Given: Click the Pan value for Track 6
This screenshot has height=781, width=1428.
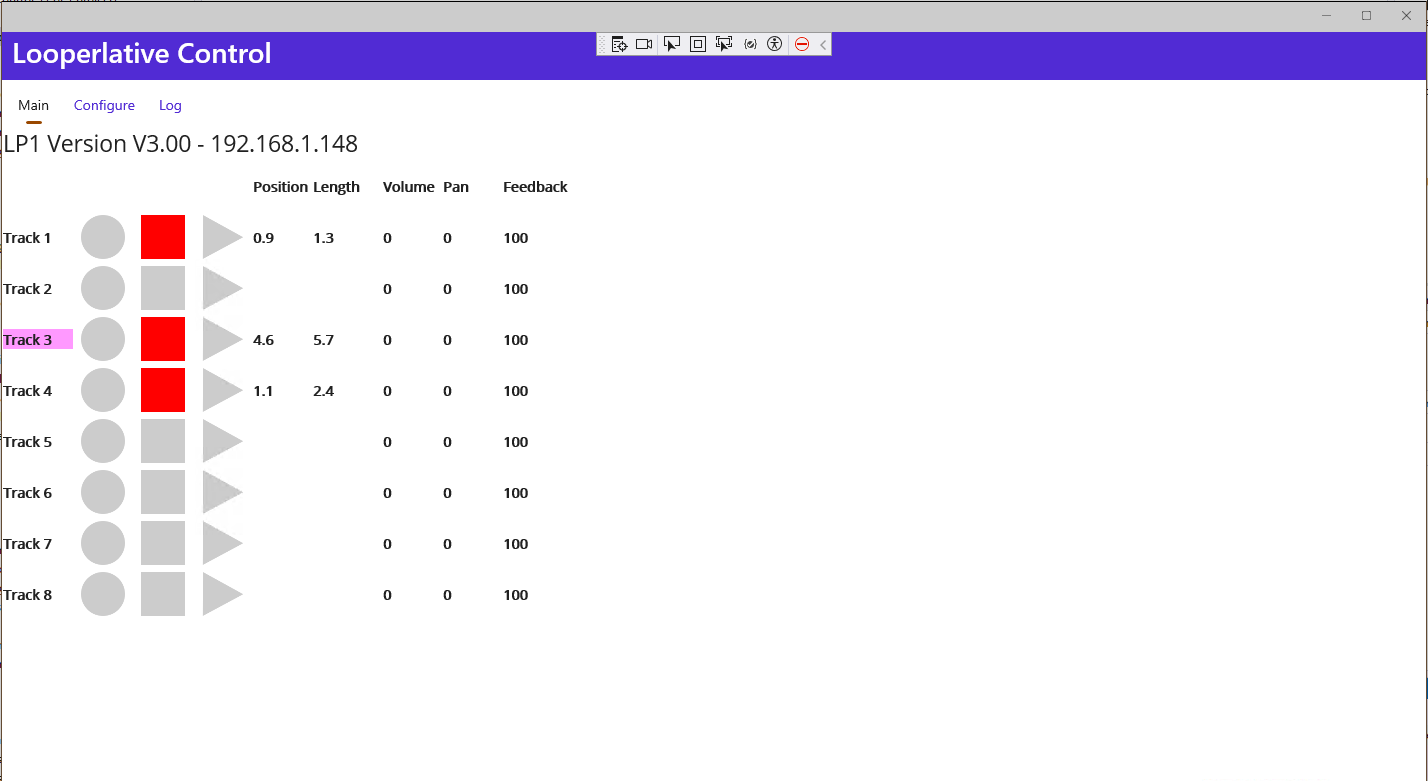Looking at the screenshot, I should [447, 493].
